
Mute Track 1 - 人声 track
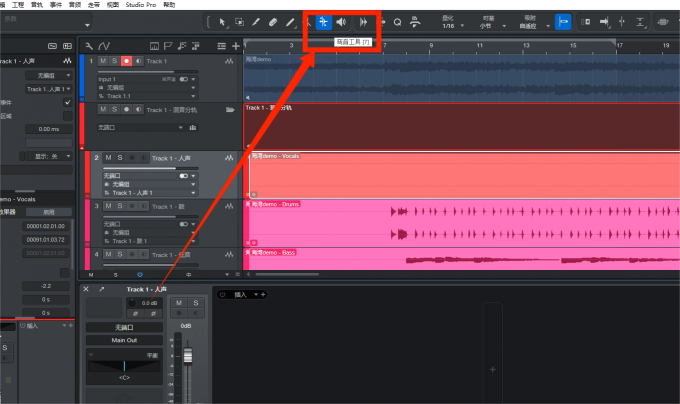[x=108, y=158]
